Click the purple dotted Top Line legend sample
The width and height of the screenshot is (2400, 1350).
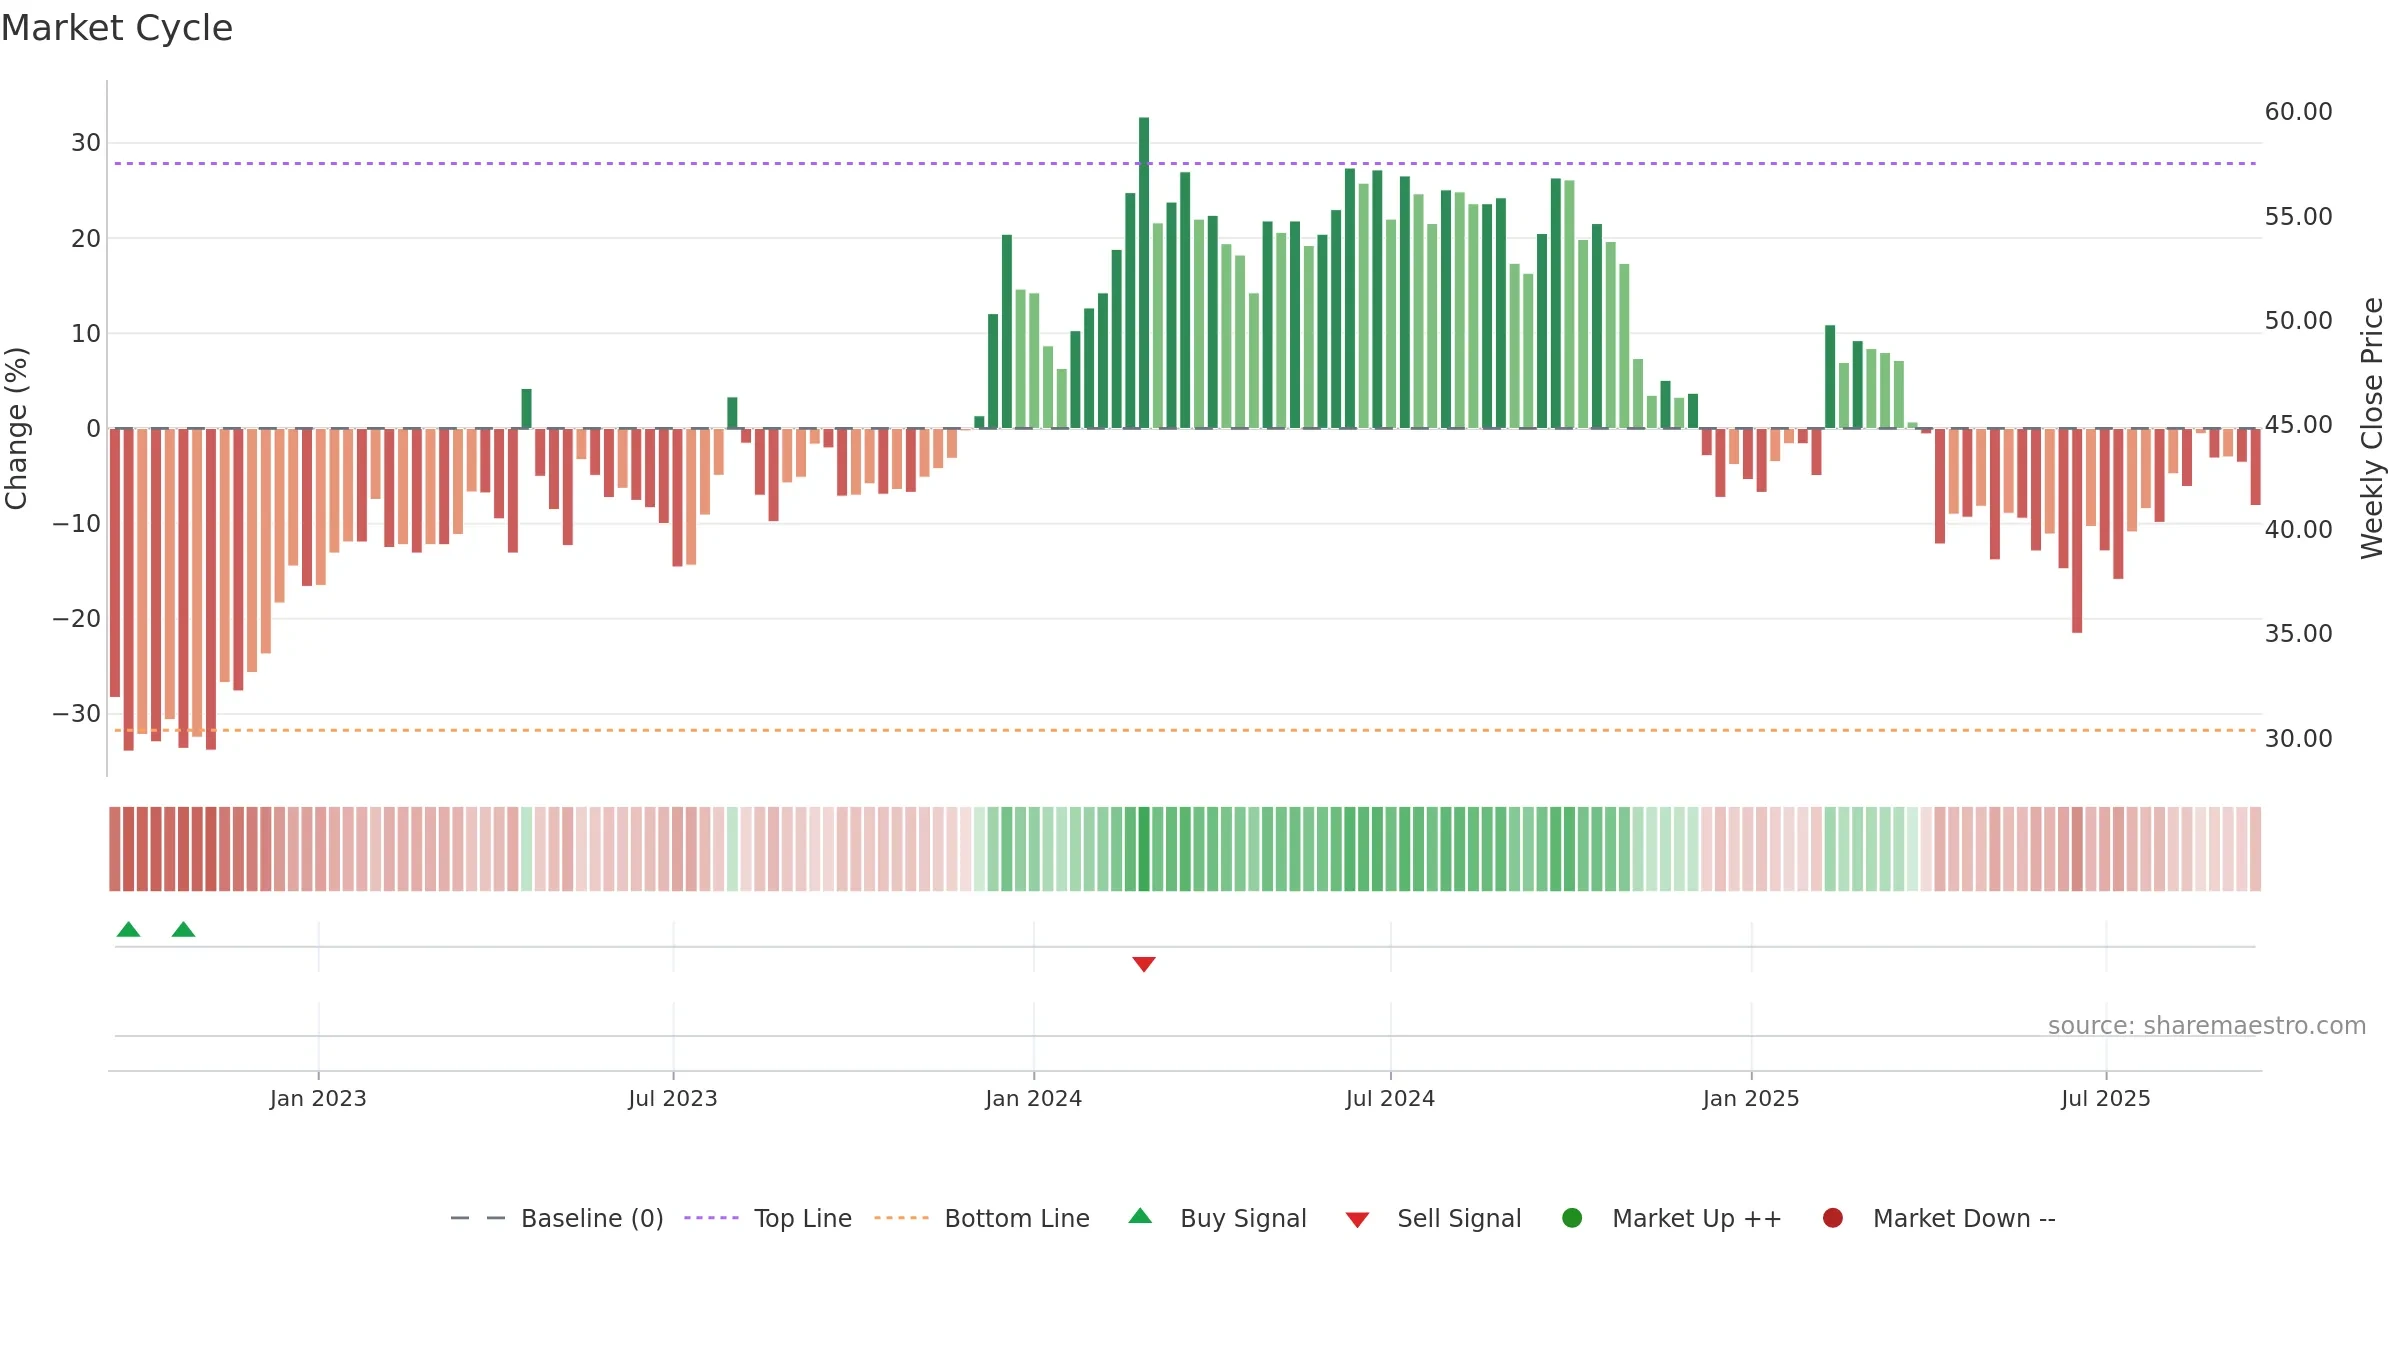pyautogui.click(x=711, y=1218)
